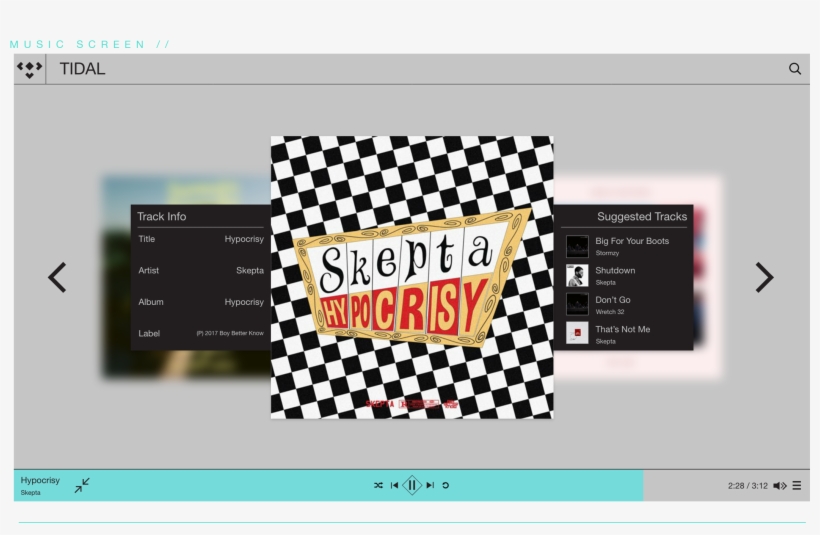The height and width of the screenshot is (535, 820).
Task: Pause the current song
Action: point(412,485)
